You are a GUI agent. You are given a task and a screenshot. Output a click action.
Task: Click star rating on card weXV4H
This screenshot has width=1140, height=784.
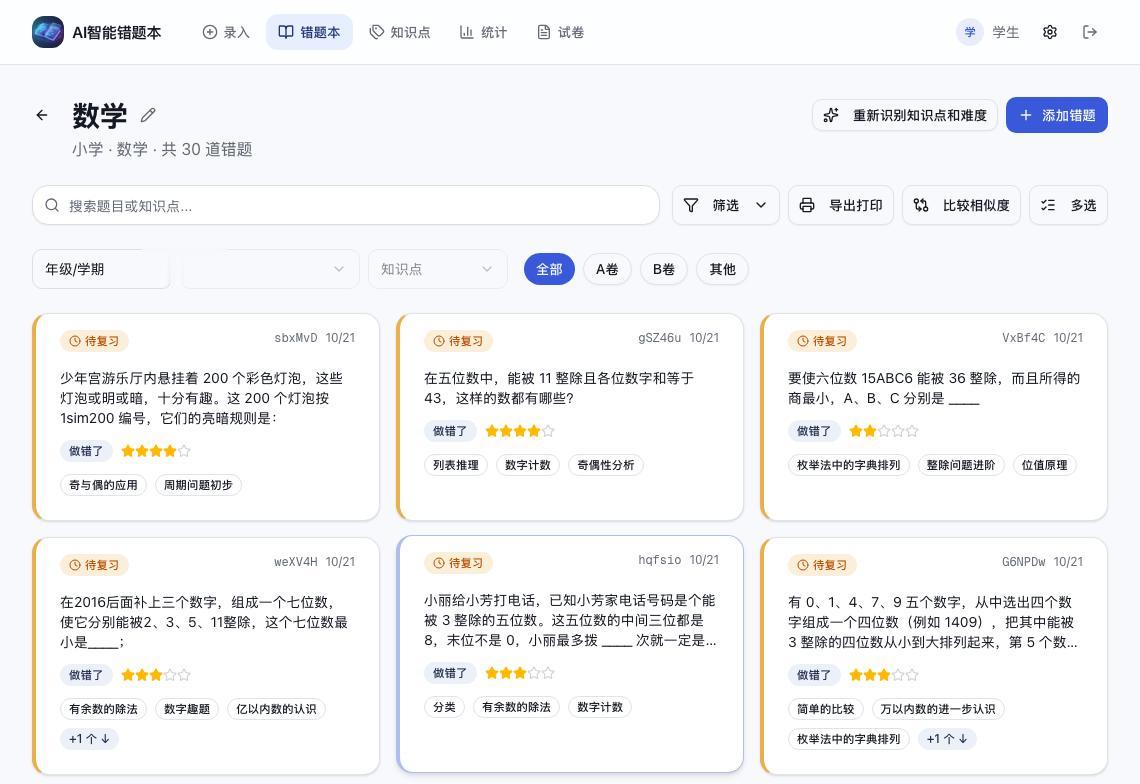[156, 675]
